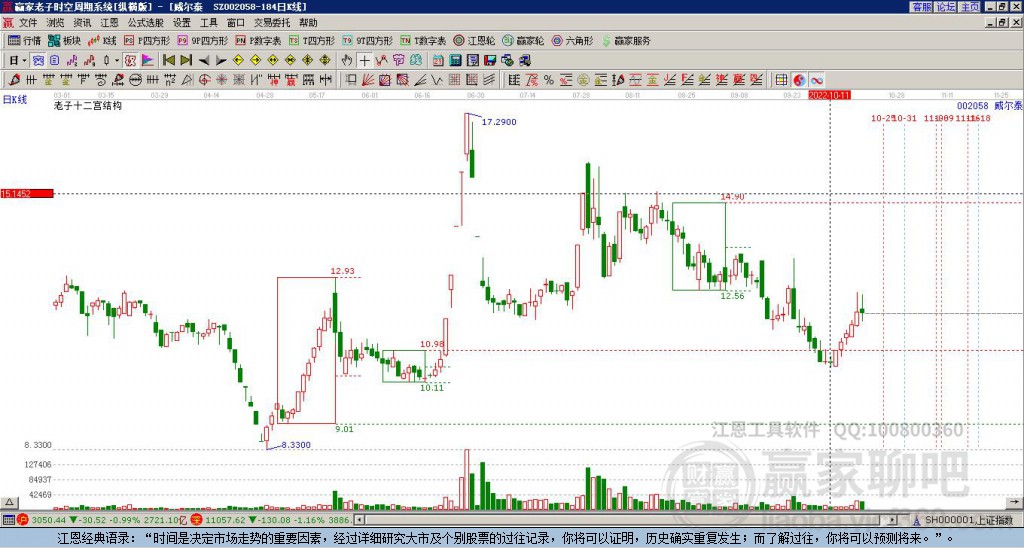Open the 江恩 menu
This screenshot has height=548, width=1024.
point(109,23)
